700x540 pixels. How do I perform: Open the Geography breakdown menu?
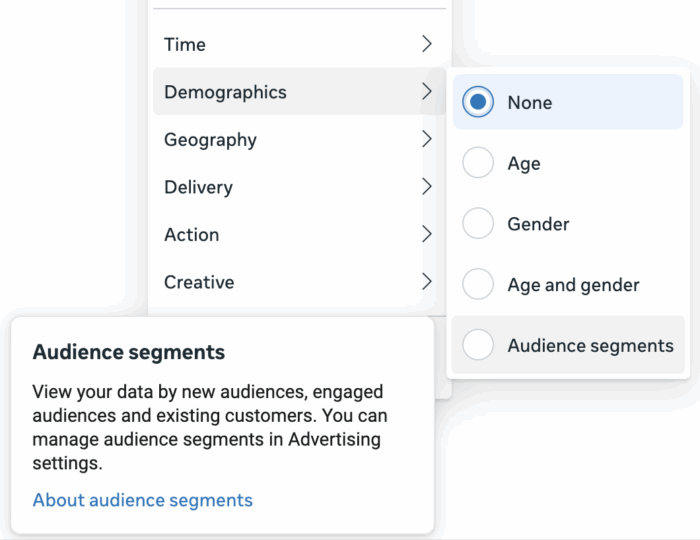299,139
